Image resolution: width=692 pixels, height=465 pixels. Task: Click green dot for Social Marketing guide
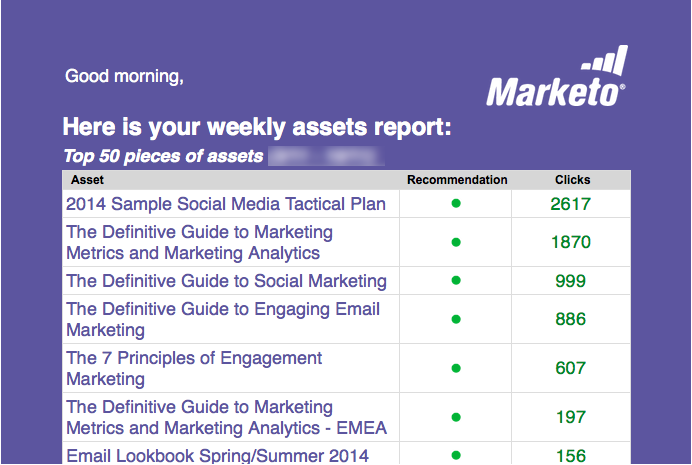point(456,281)
